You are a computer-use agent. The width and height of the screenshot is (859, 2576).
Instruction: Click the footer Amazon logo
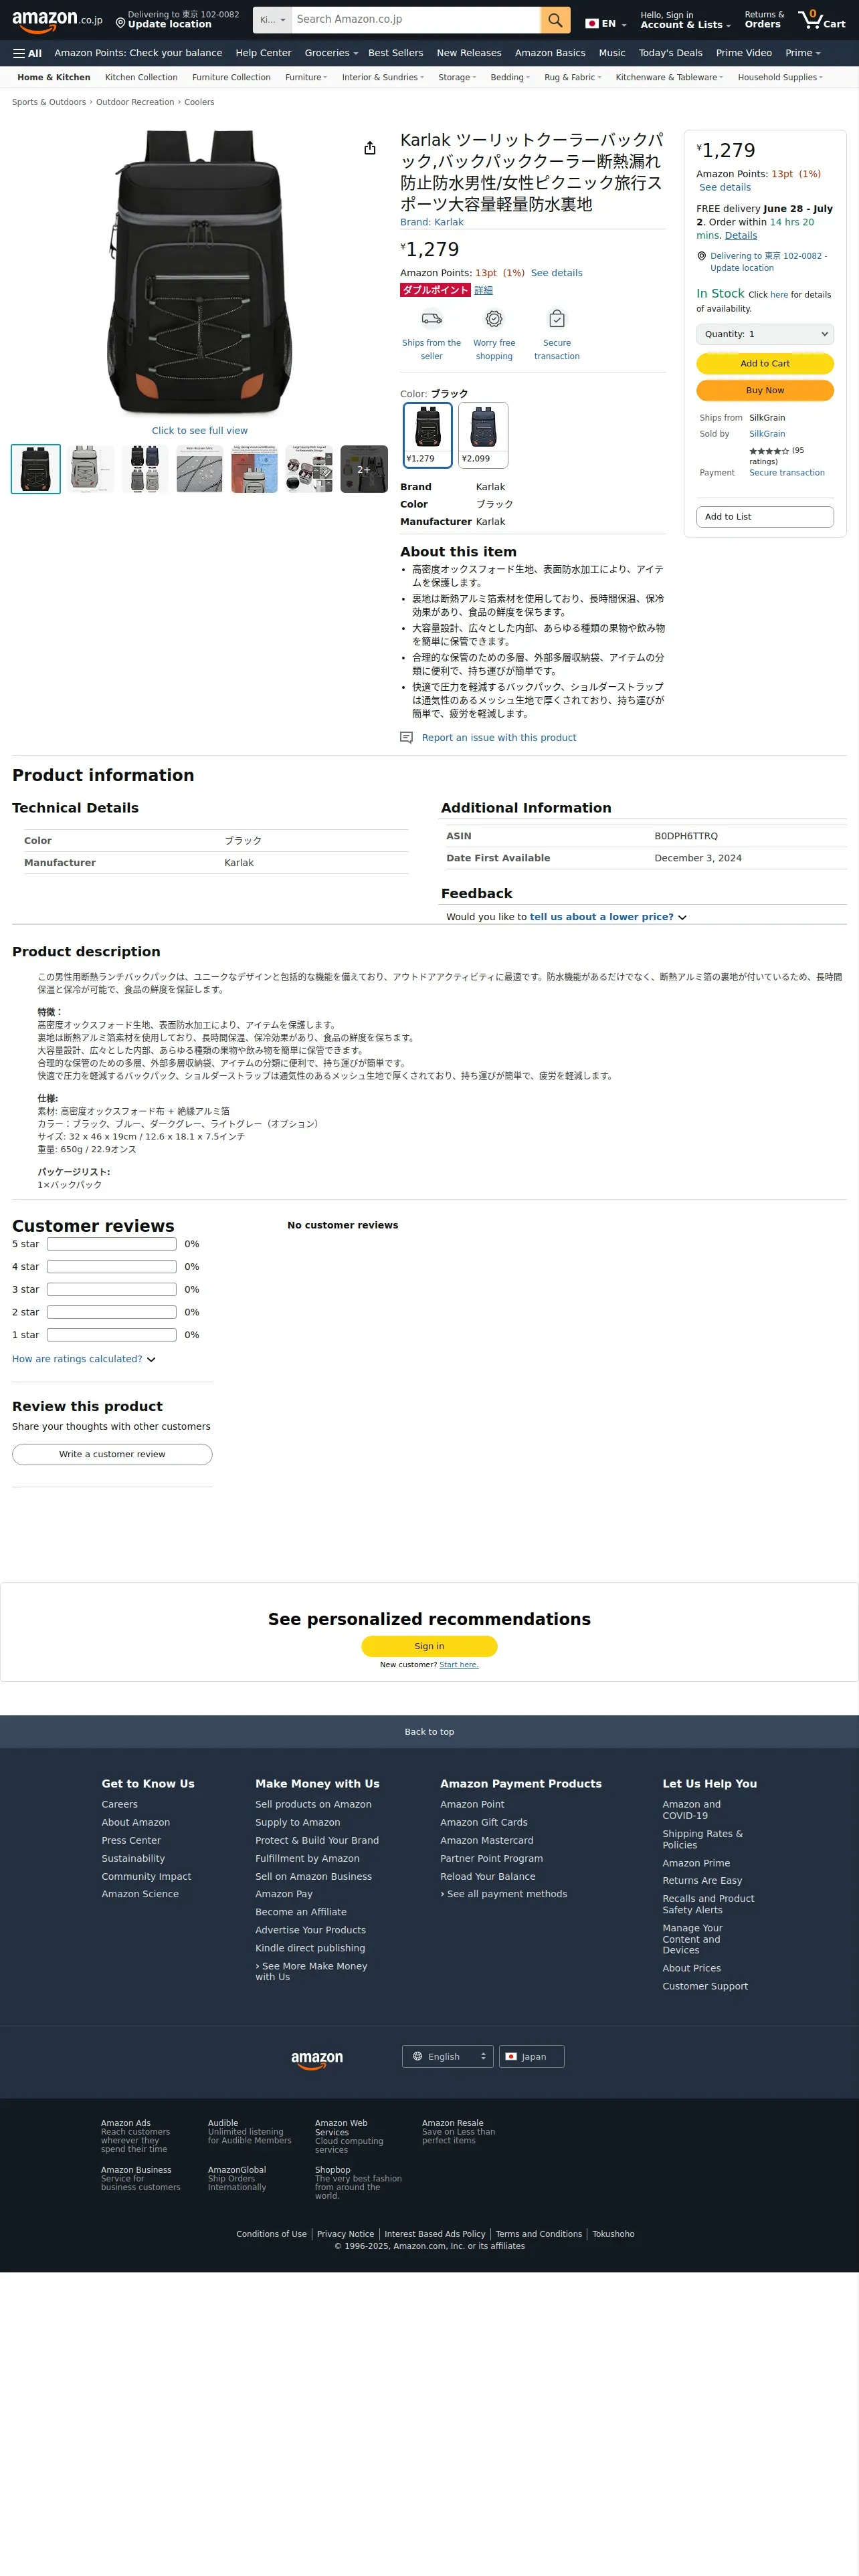pos(317,2060)
